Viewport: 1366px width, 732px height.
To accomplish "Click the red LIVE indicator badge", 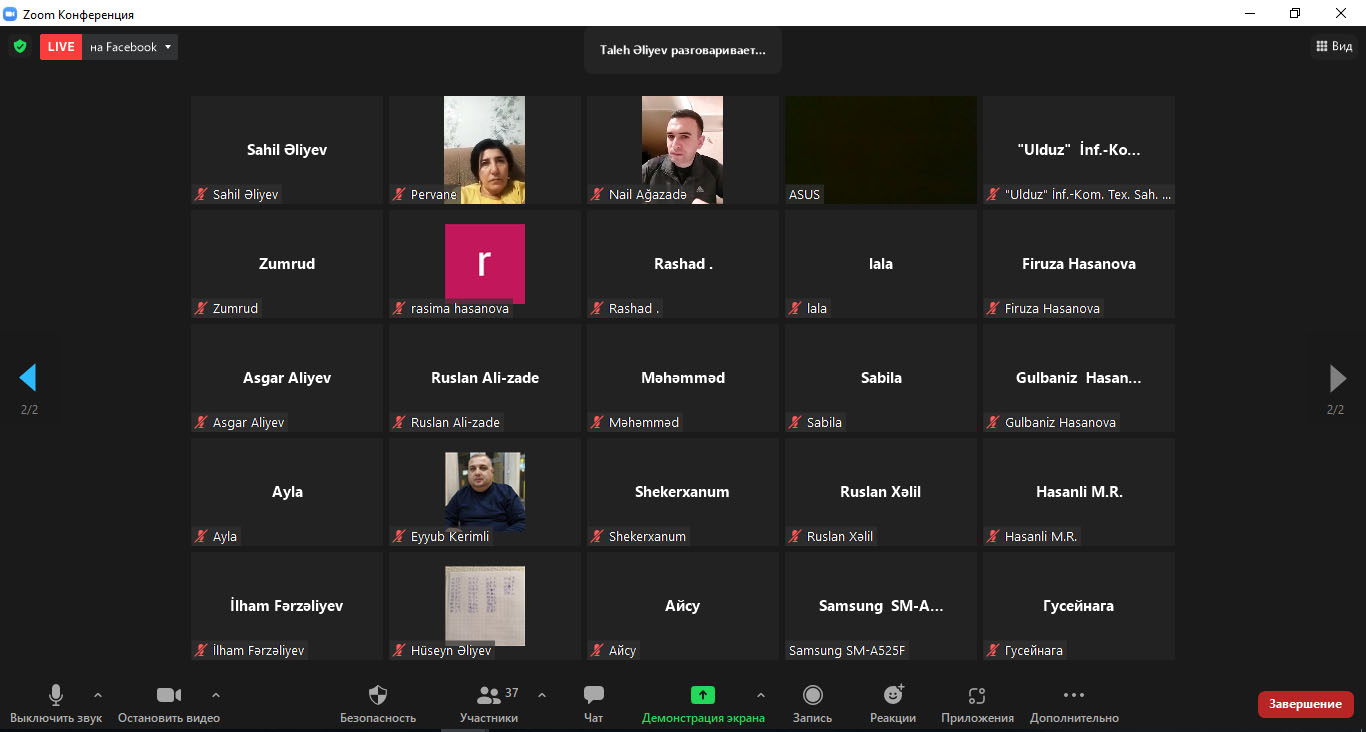I will pyautogui.click(x=61, y=47).
